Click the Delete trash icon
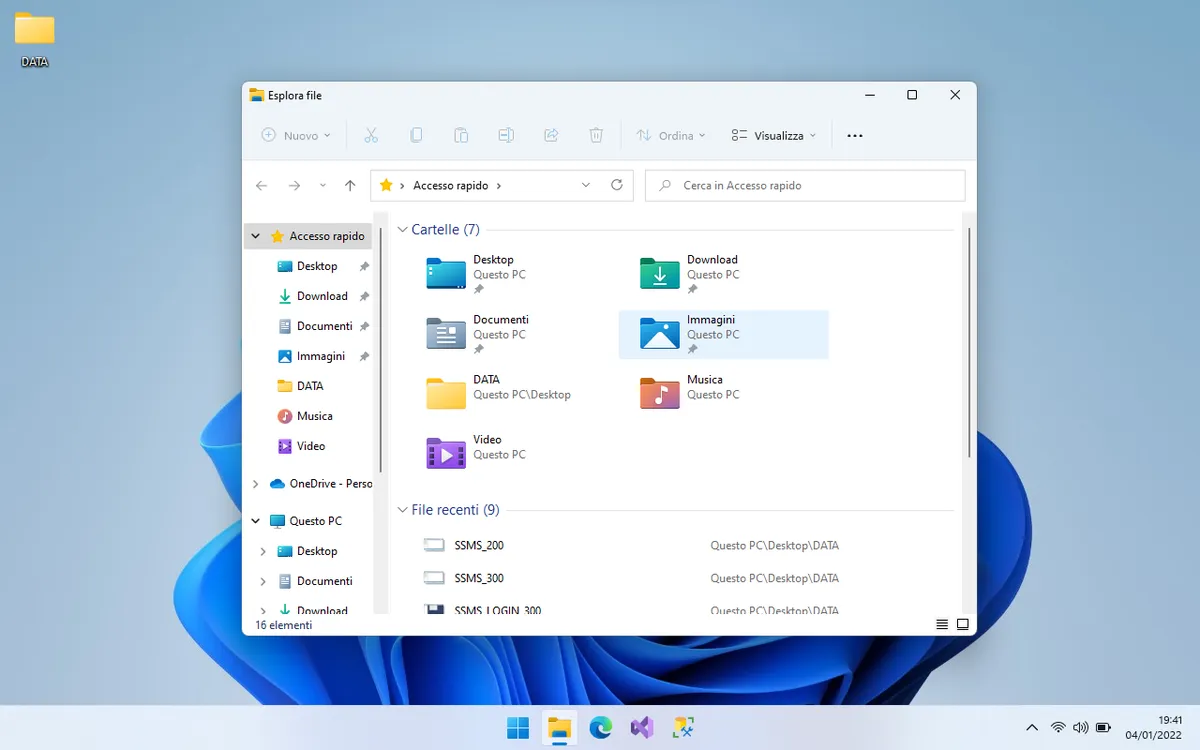This screenshot has height=750, width=1200. pyautogui.click(x=596, y=135)
